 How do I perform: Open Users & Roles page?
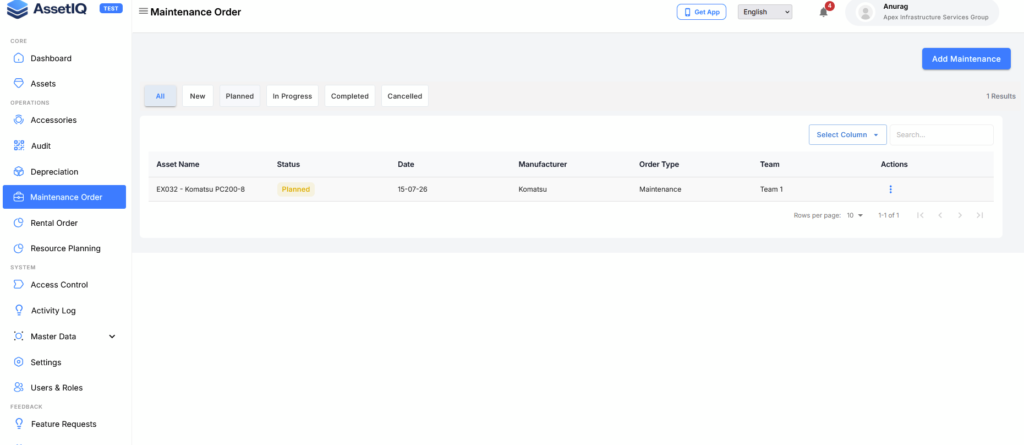[x=57, y=387]
